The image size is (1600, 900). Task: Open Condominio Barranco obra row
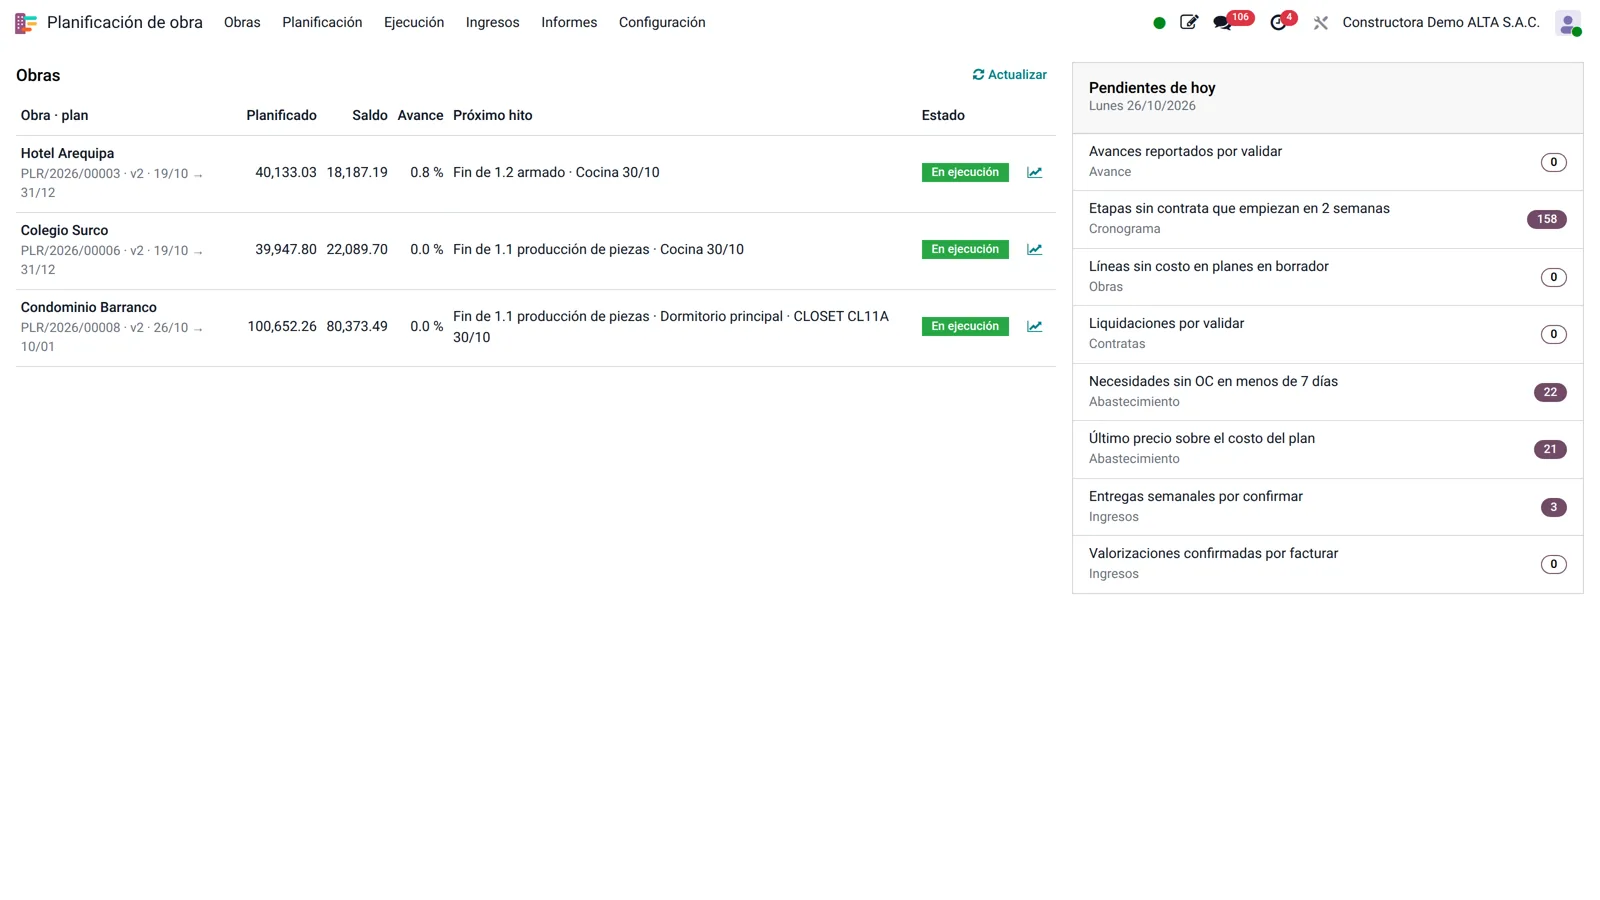pyautogui.click(x=536, y=328)
